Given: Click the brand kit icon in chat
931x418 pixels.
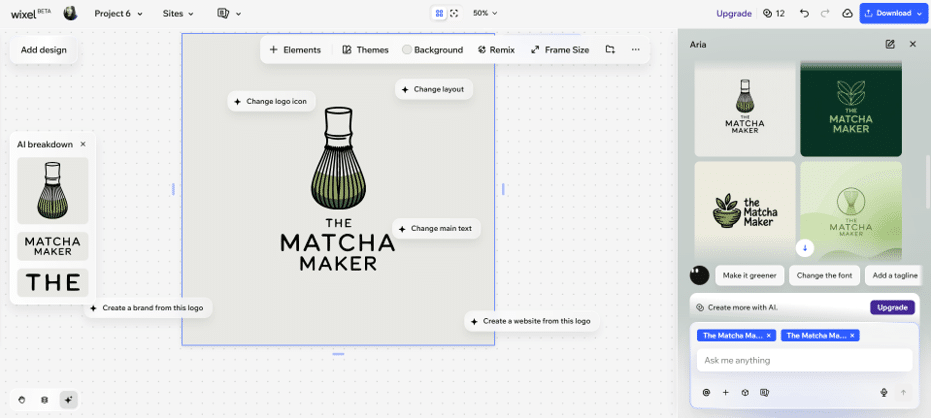Looking at the screenshot, I should [x=765, y=392].
